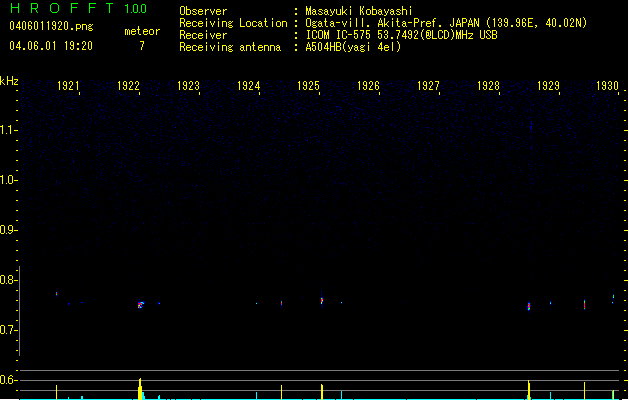Click the kHz axis unit label
This screenshot has height=400, width=629.
pos(9,81)
